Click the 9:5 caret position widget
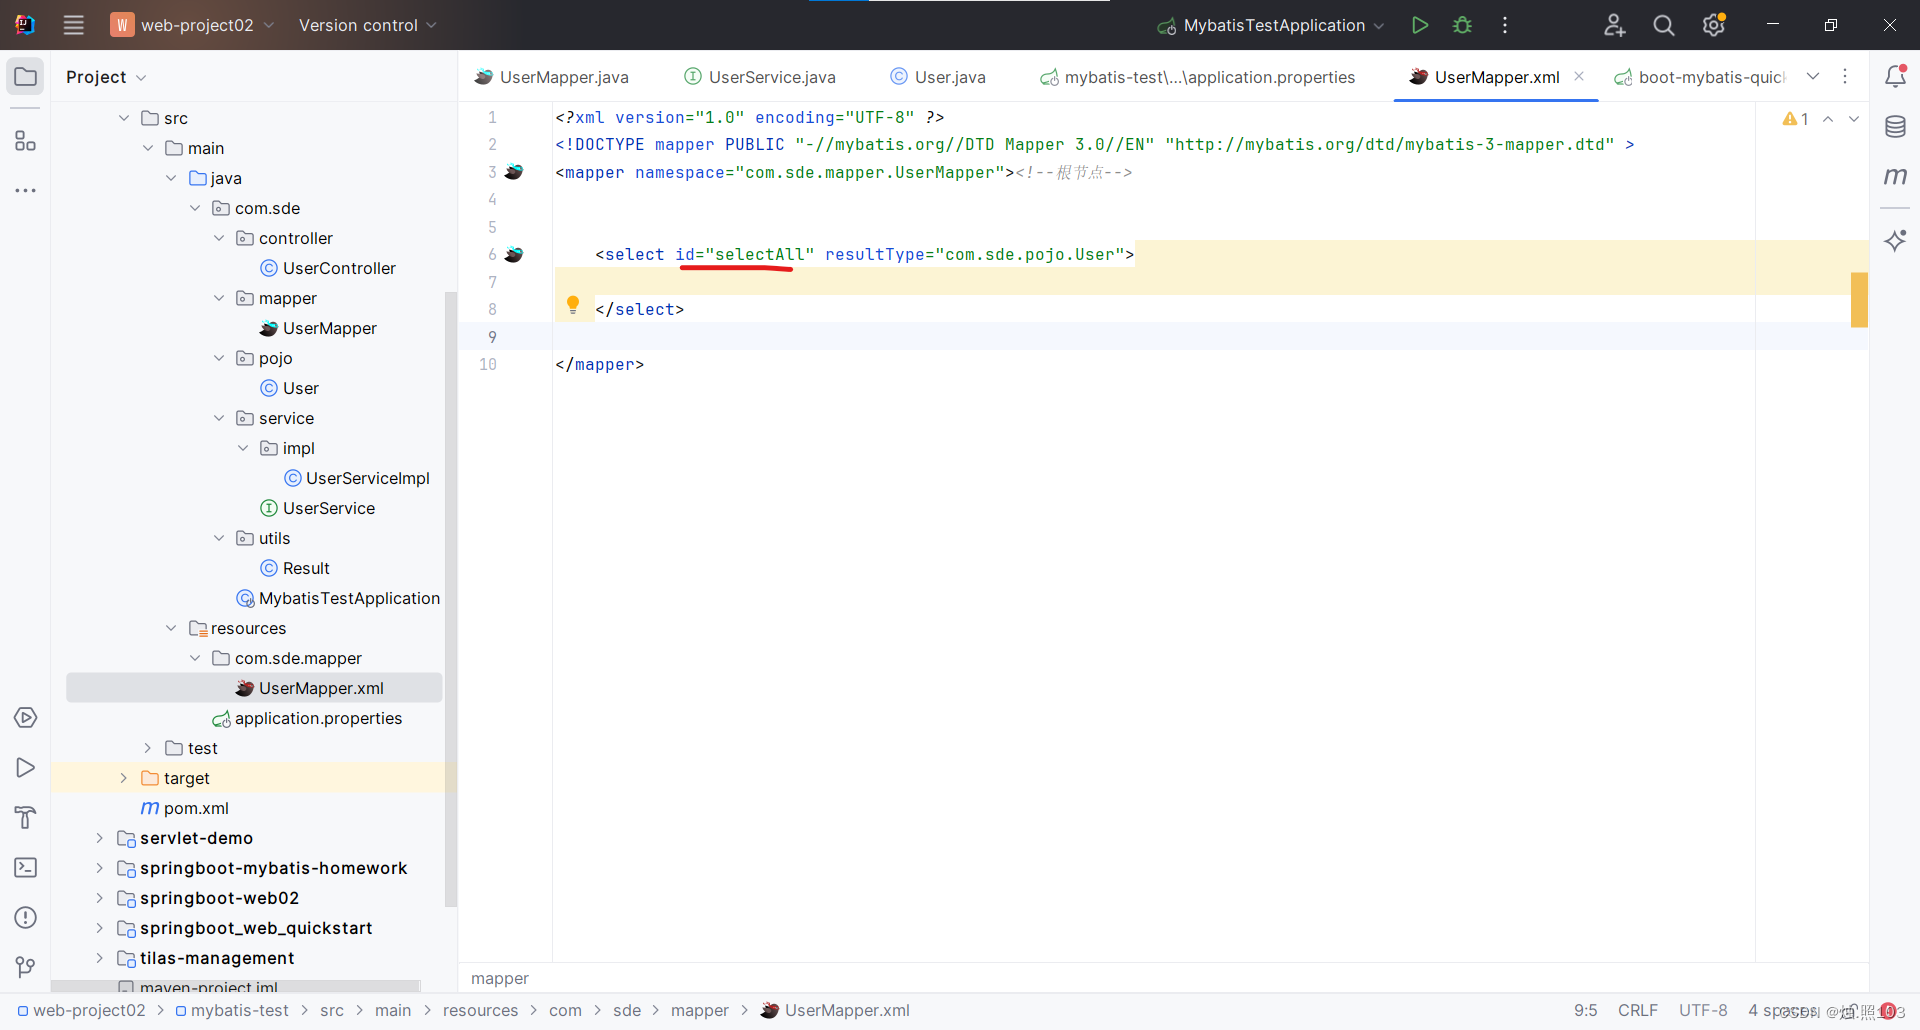The width and height of the screenshot is (1920, 1030). point(1585,1010)
